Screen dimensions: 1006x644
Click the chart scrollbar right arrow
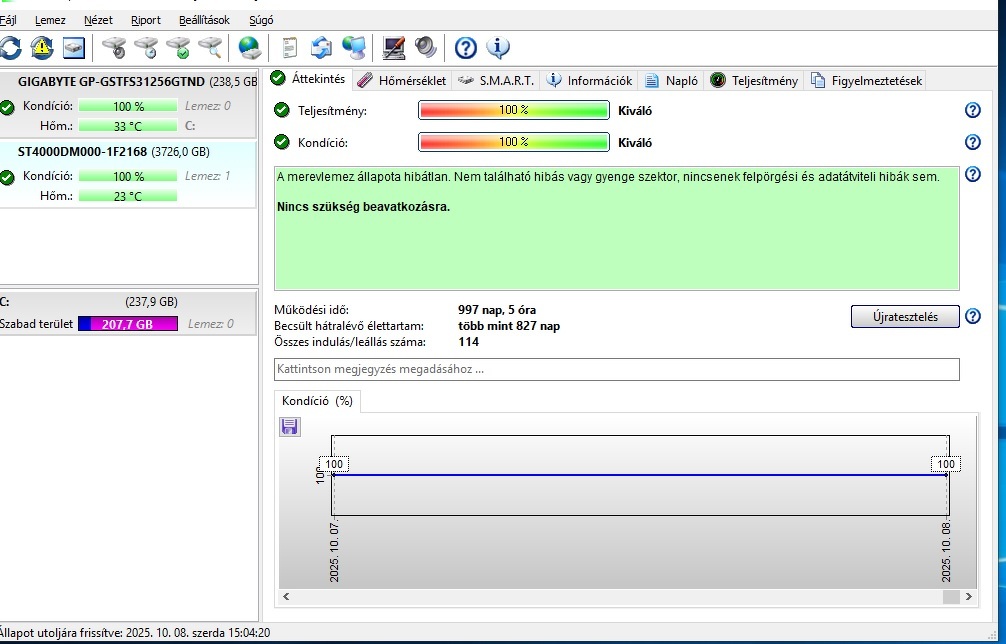pos(968,597)
